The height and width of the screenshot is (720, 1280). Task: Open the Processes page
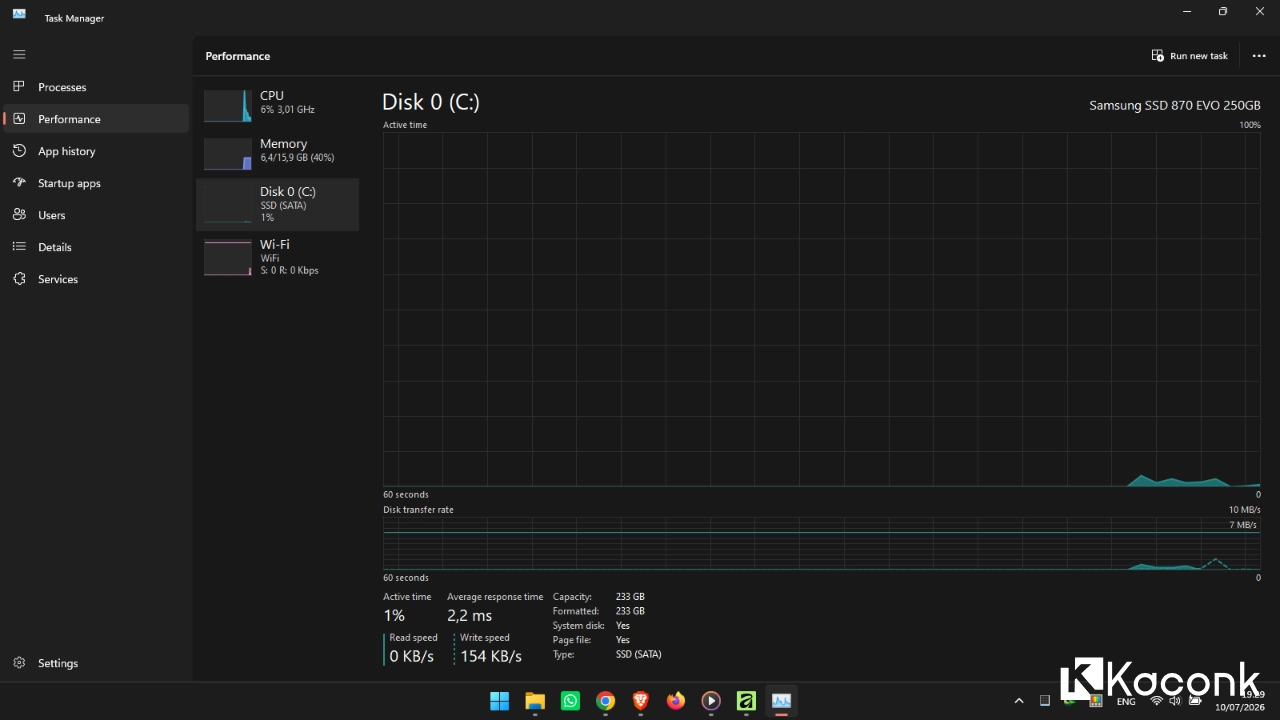coord(96,87)
